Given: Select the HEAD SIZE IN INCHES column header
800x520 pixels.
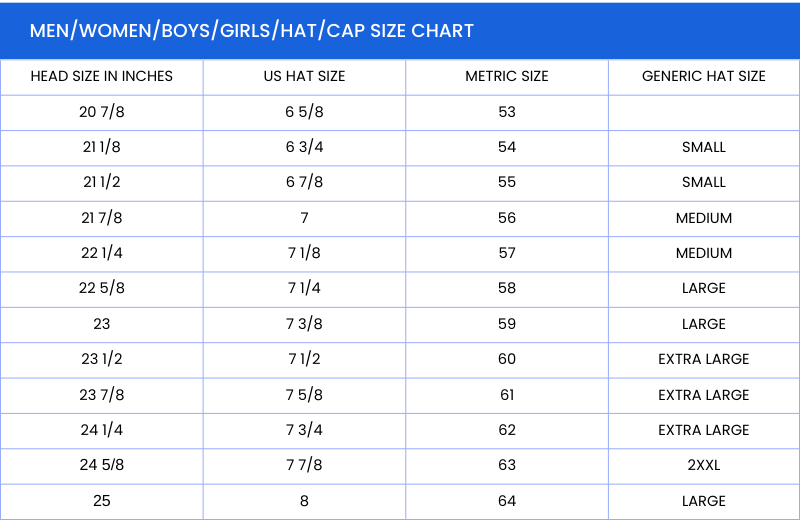Looking at the screenshot, I should coord(102,76).
